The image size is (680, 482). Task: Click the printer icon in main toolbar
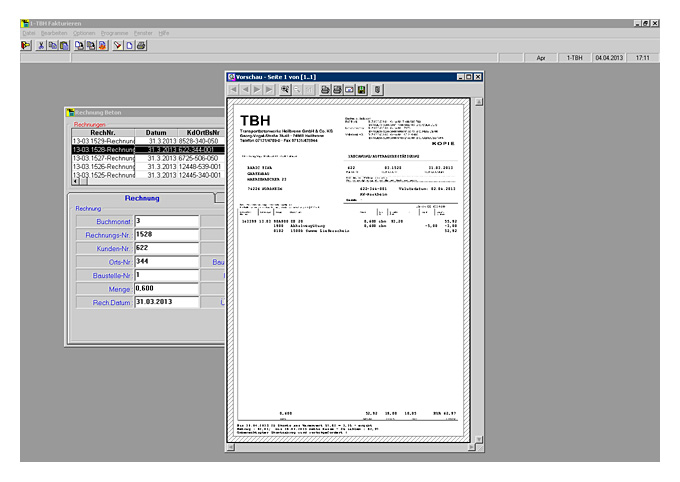pyautogui.click(x=141, y=45)
